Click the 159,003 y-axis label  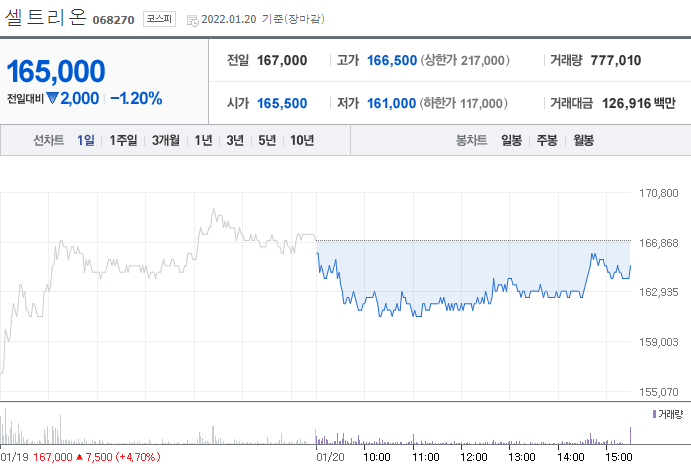click(x=659, y=342)
